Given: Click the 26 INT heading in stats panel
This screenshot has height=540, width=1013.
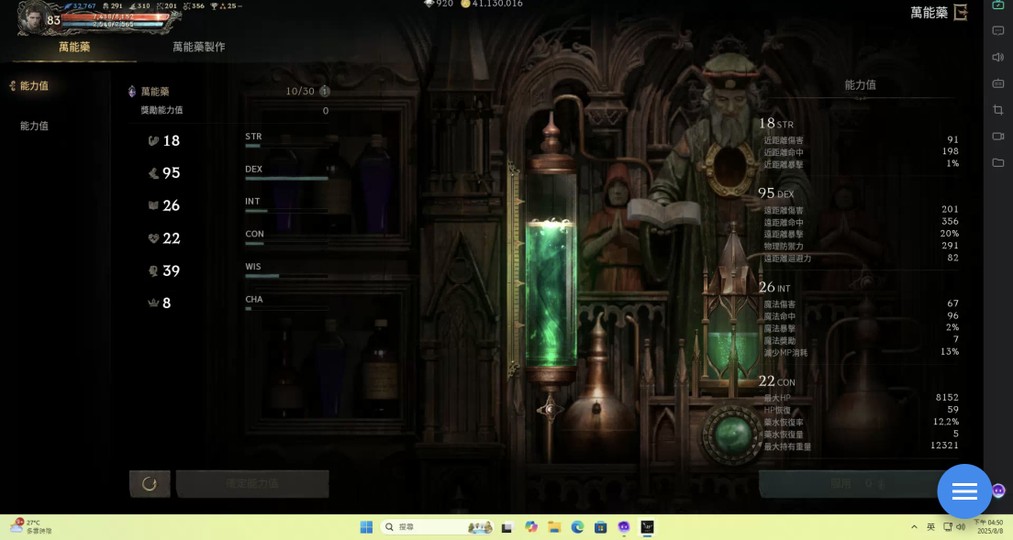Looking at the screenshot, I should (x=775, y=287).
